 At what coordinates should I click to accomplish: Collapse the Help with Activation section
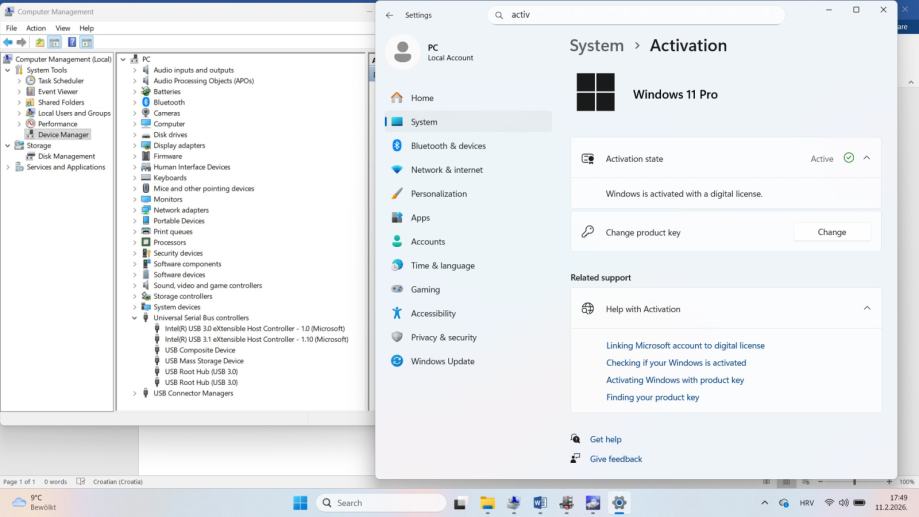coord(866,309)
